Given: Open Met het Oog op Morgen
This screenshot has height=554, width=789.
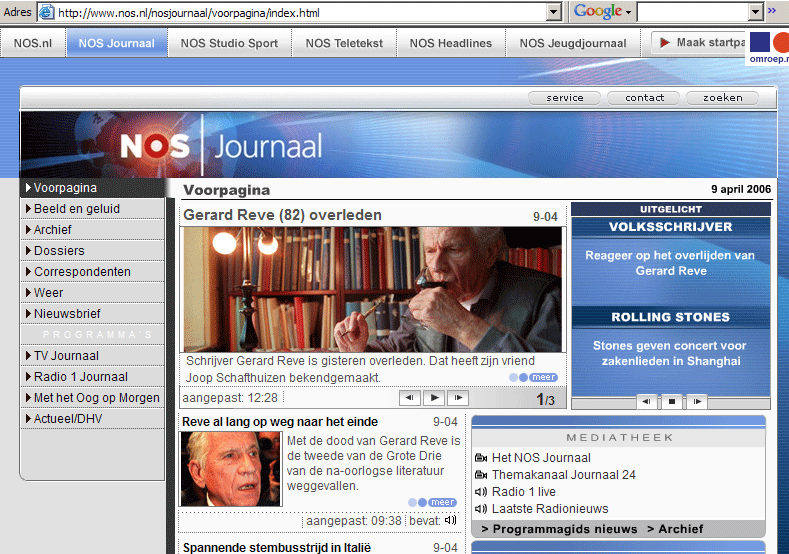Looking at the screenshot, I should (93, 398).
